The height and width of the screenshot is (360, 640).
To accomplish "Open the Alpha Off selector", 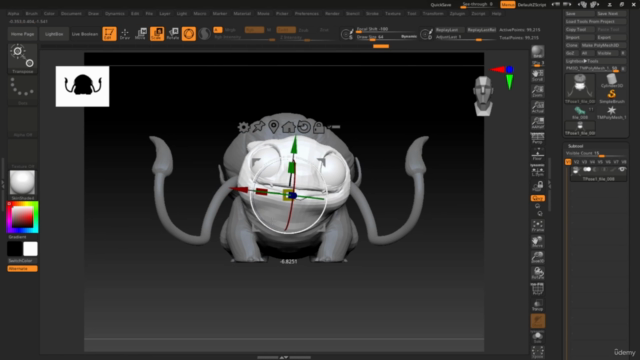I will [x=22, y=122].
